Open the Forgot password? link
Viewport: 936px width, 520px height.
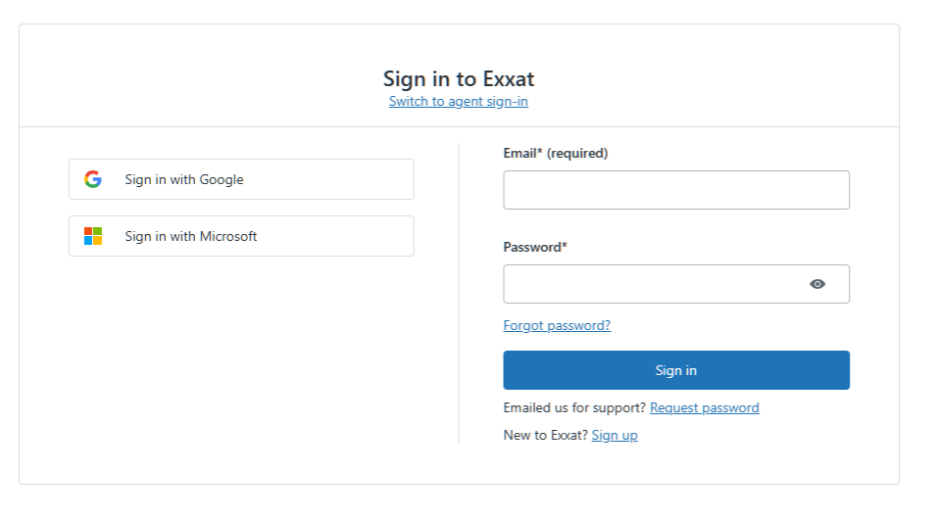click(556, 326)
